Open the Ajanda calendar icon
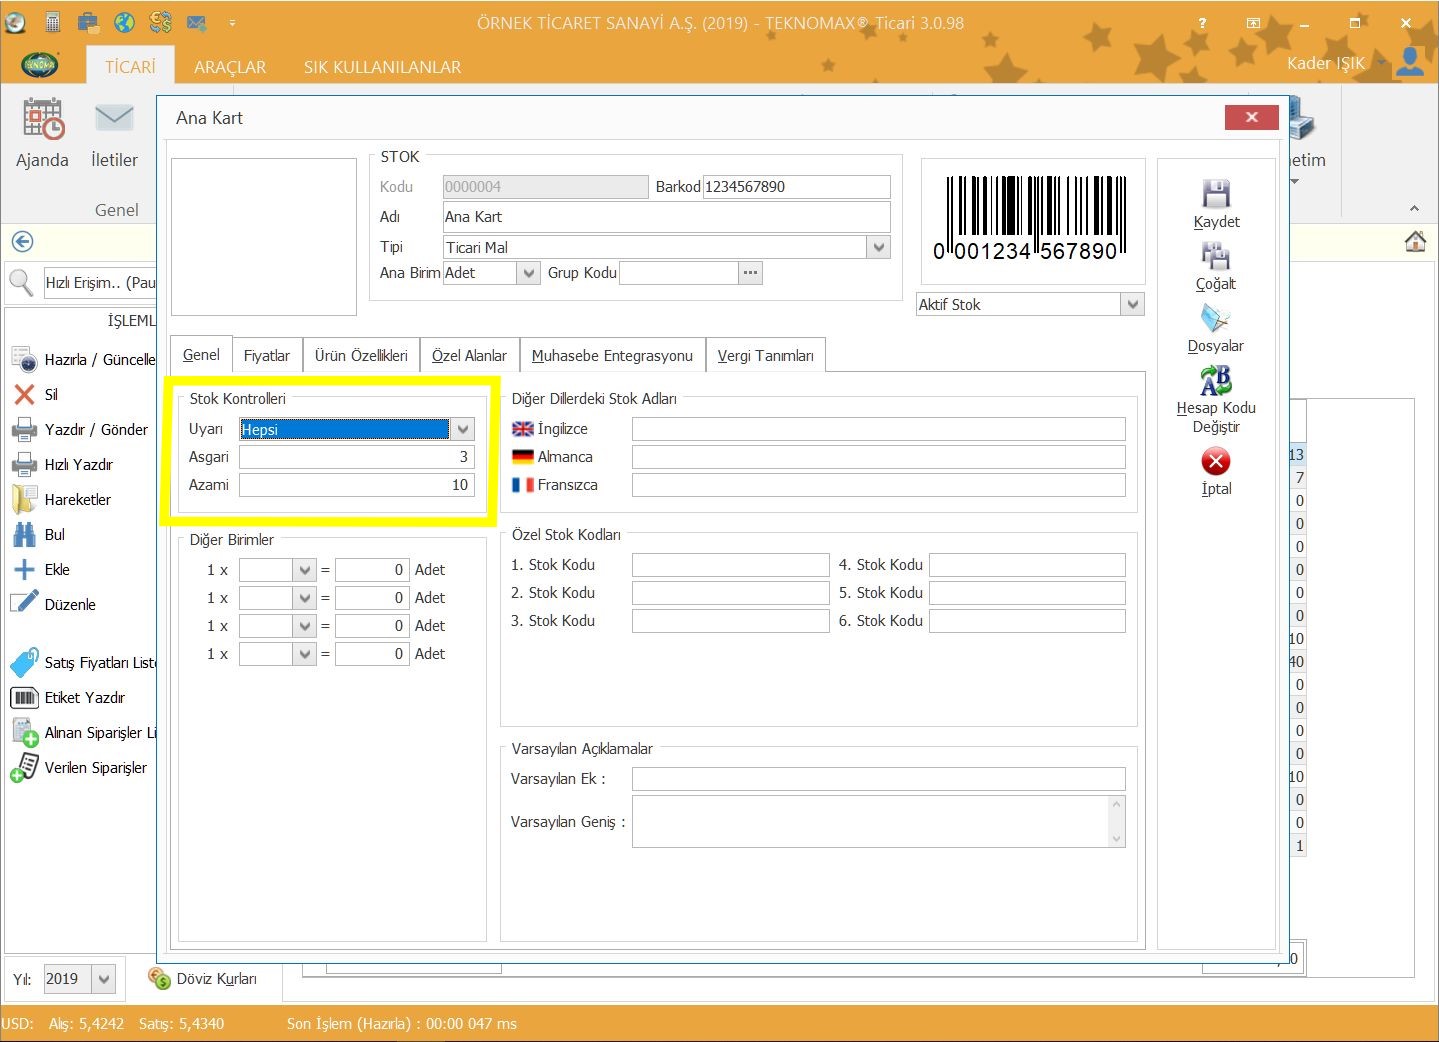 pos(43,119)
